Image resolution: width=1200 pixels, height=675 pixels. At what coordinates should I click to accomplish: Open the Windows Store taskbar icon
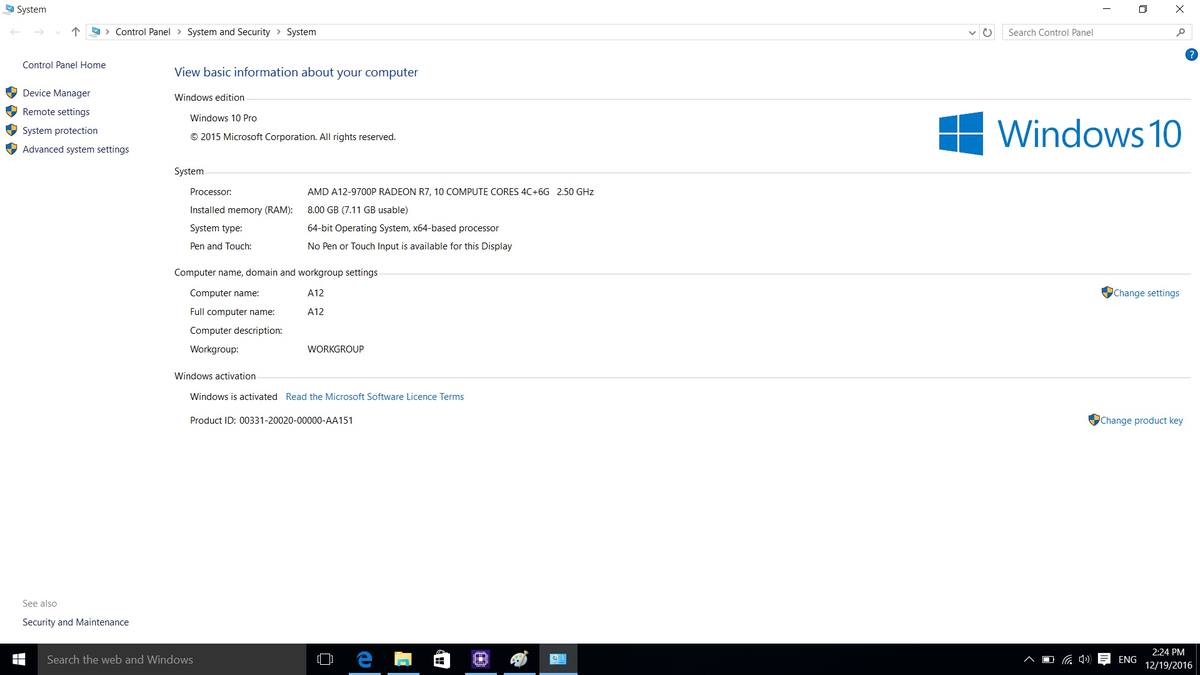coord(442,660)
